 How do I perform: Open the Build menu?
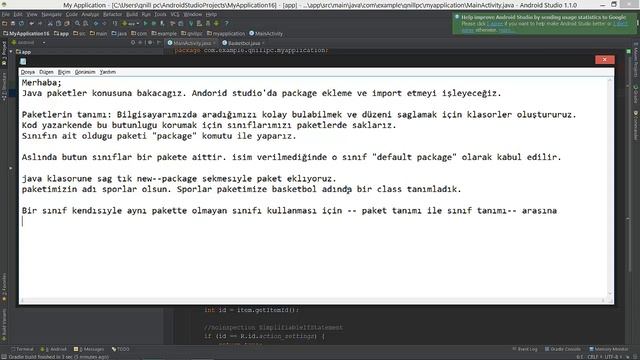132,14
